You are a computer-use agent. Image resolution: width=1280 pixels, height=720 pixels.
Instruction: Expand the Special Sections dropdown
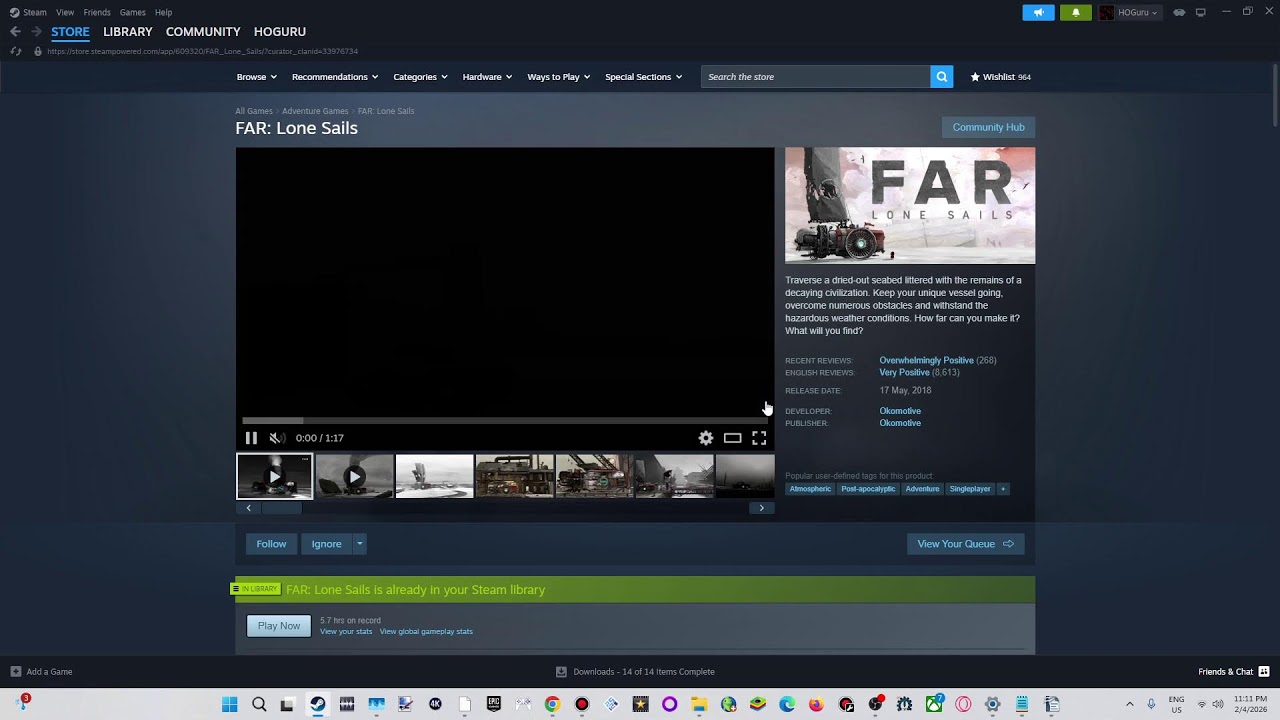coord(643,77)
